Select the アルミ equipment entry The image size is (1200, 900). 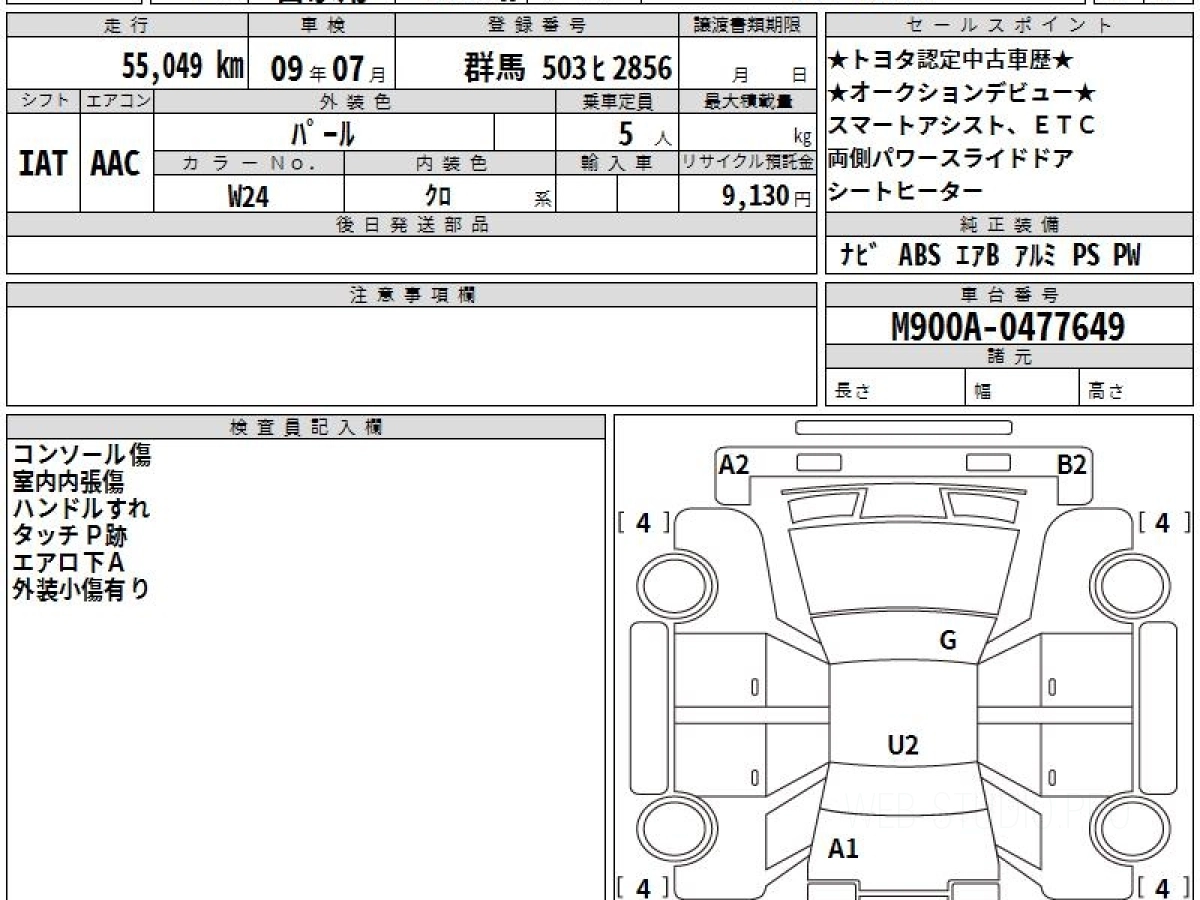pos(1035,255)
